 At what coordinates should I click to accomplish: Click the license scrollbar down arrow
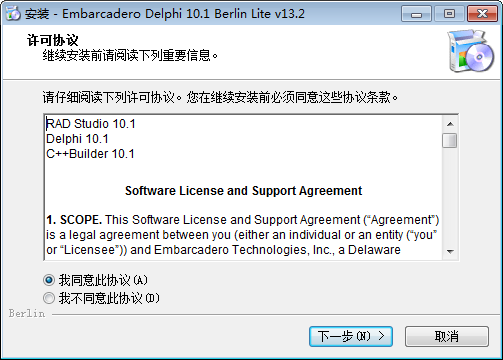click(450, 252)
